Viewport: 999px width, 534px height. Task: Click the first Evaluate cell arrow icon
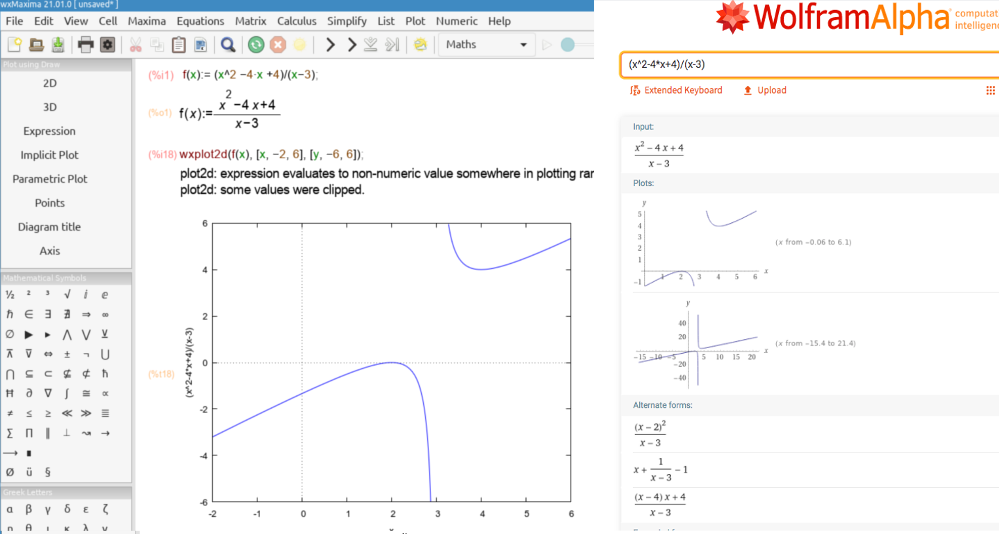coord(329,45)
